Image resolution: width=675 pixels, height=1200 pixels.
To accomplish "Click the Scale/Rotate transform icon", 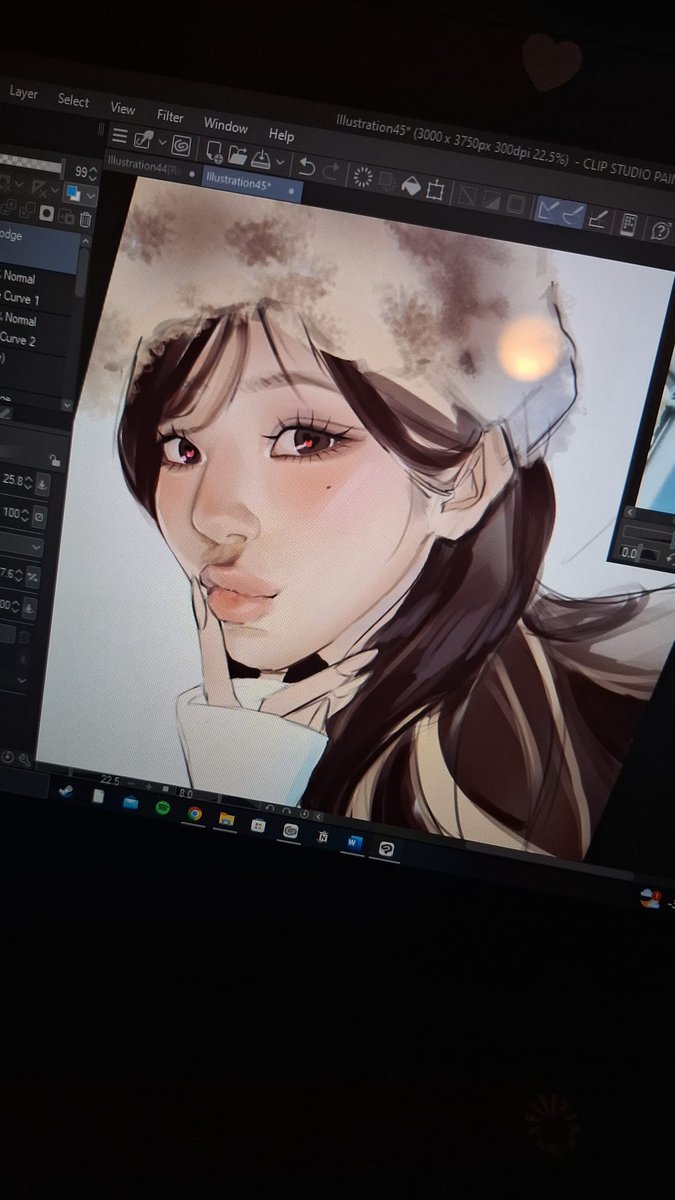I will coord(435,190).
